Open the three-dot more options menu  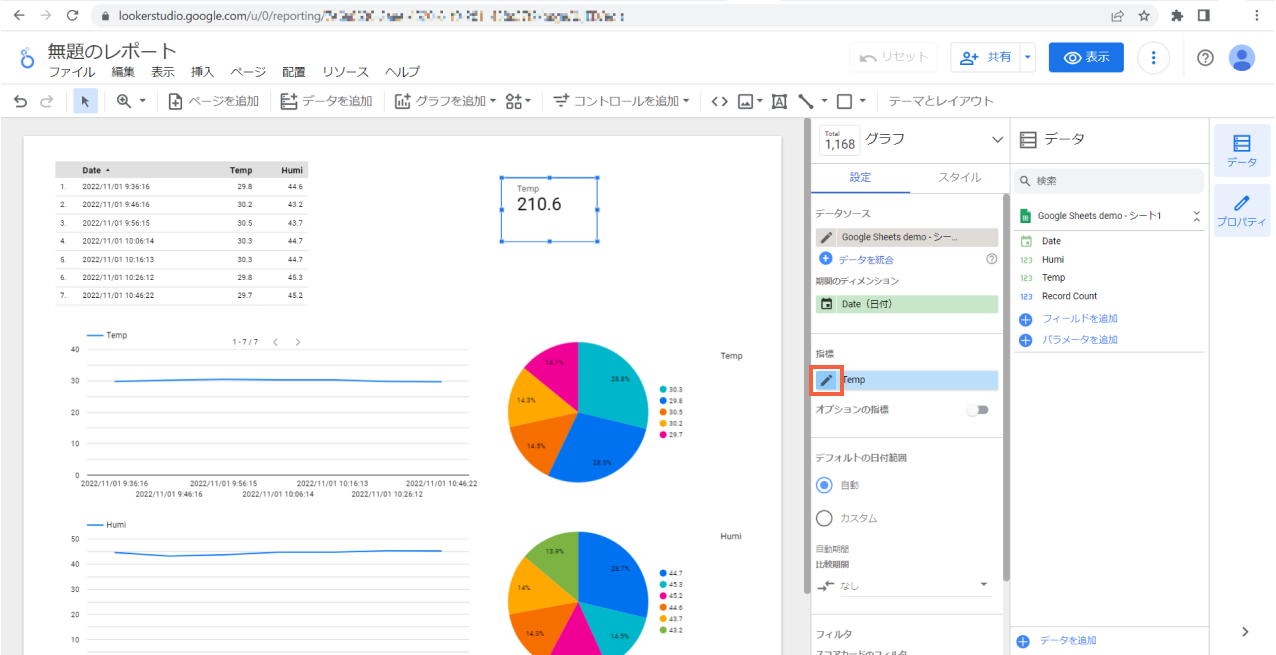tap(1154, 58)
